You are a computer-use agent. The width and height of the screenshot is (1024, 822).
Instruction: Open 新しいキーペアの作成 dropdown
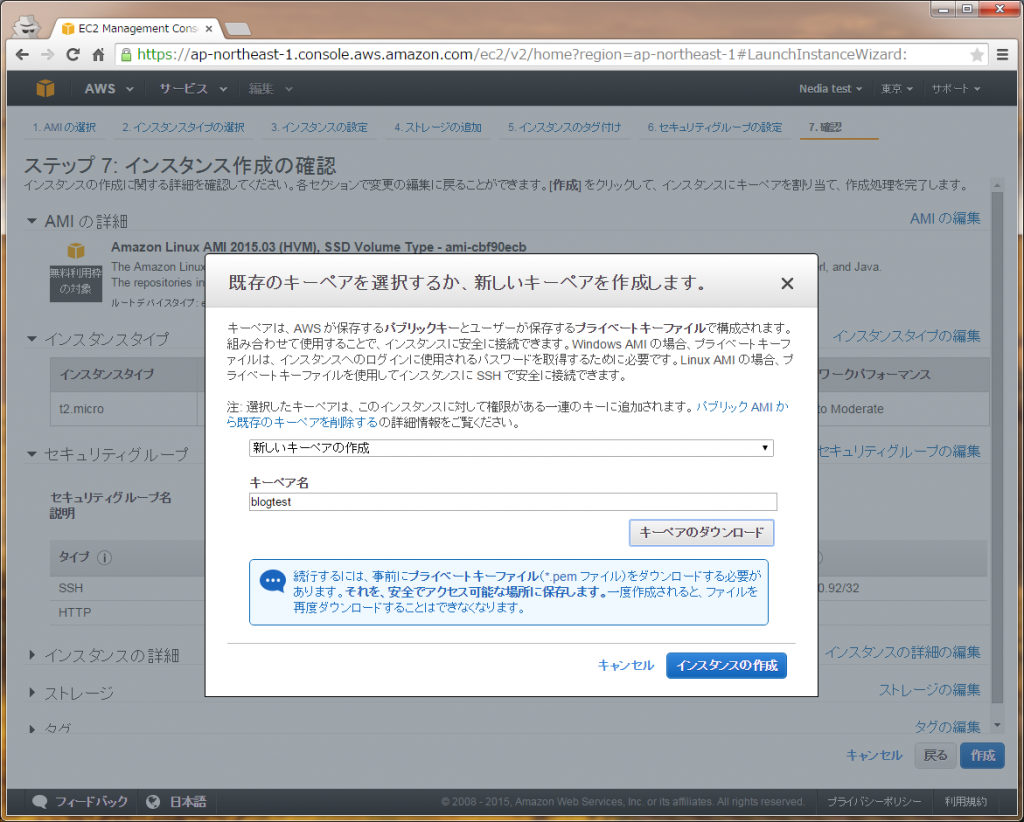pos(511,448)
